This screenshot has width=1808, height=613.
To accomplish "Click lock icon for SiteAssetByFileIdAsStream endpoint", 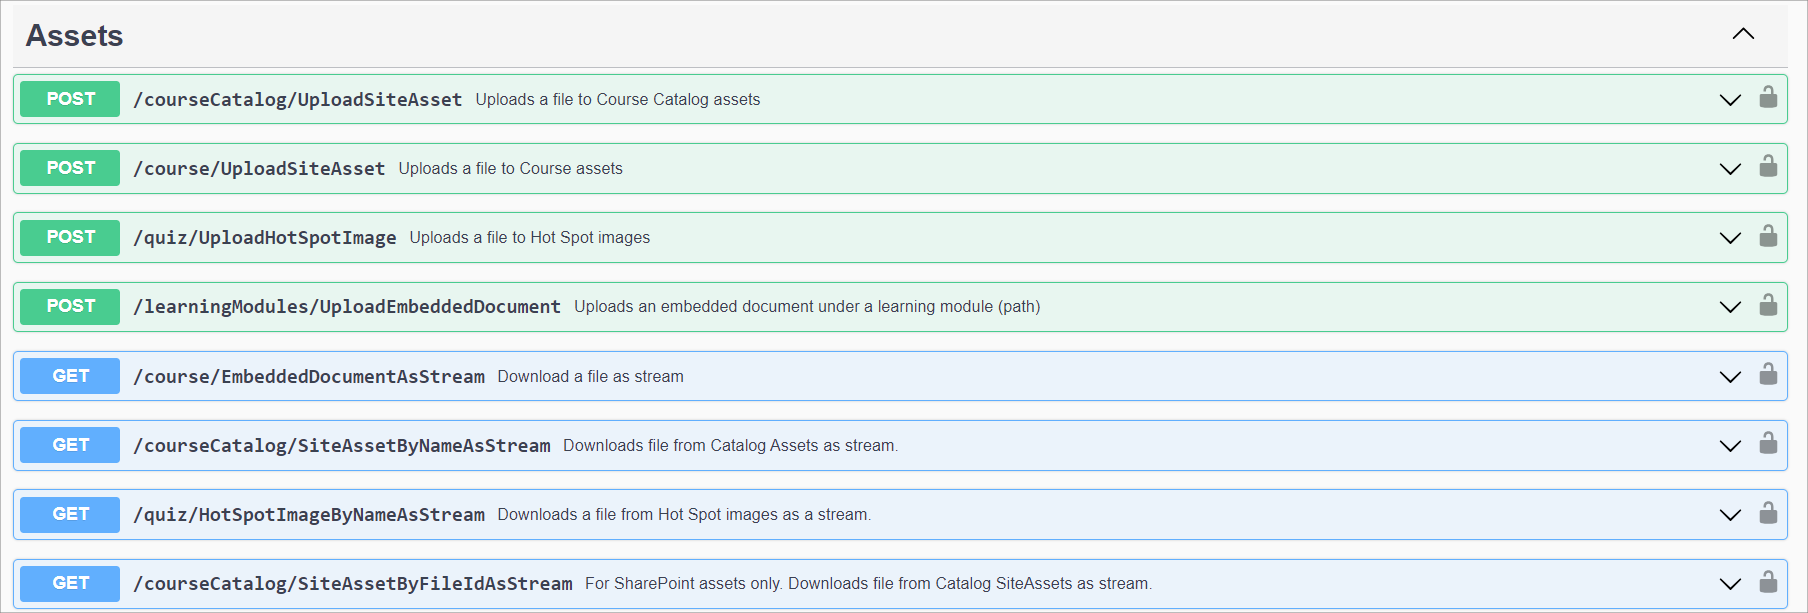I will pyautogui.click(x=1768, y=582).
